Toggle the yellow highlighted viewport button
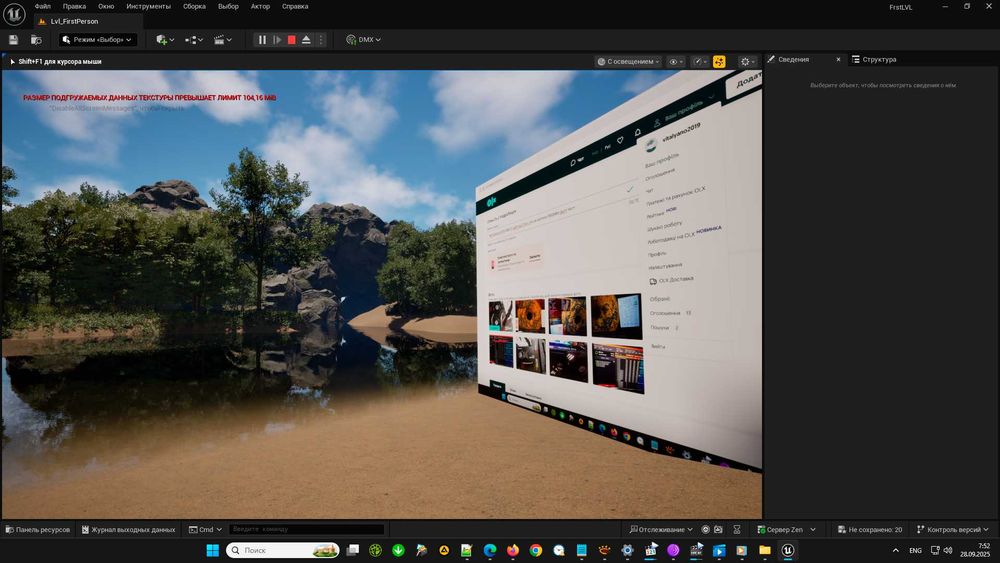Image resolution: width=1000 pixels, height=563 pixels. tap(719, 62)
